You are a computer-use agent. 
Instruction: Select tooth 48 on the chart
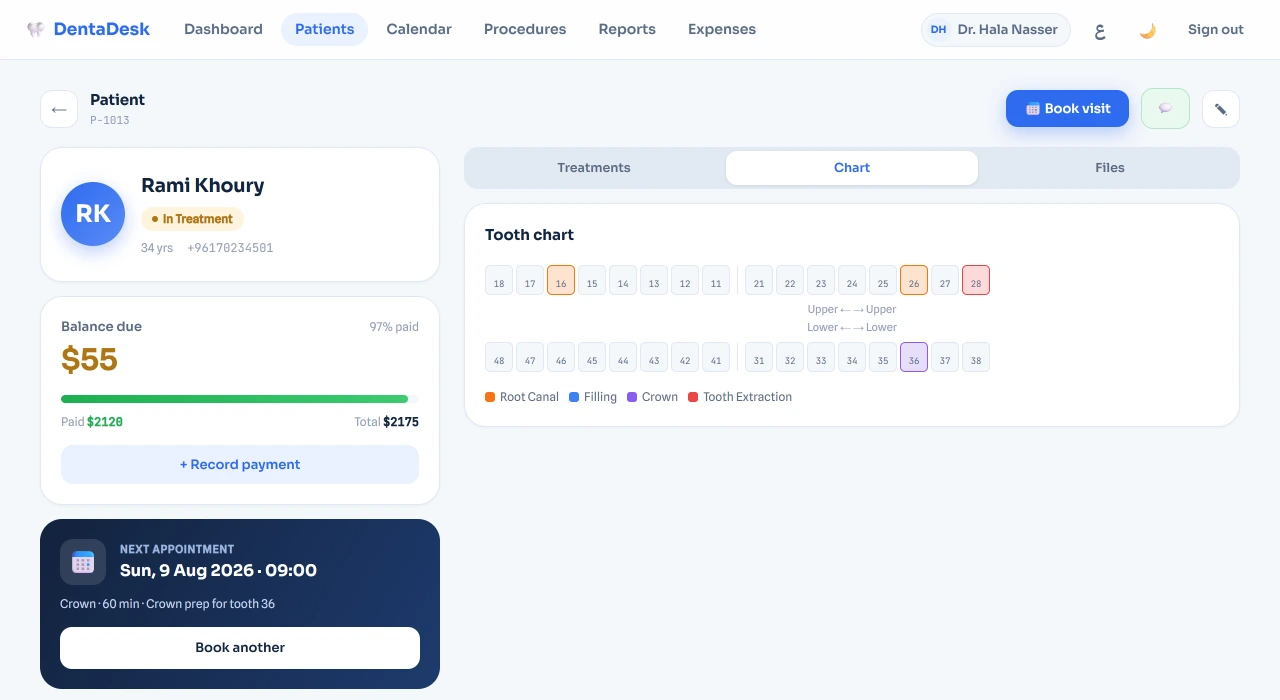click(499, 357)
